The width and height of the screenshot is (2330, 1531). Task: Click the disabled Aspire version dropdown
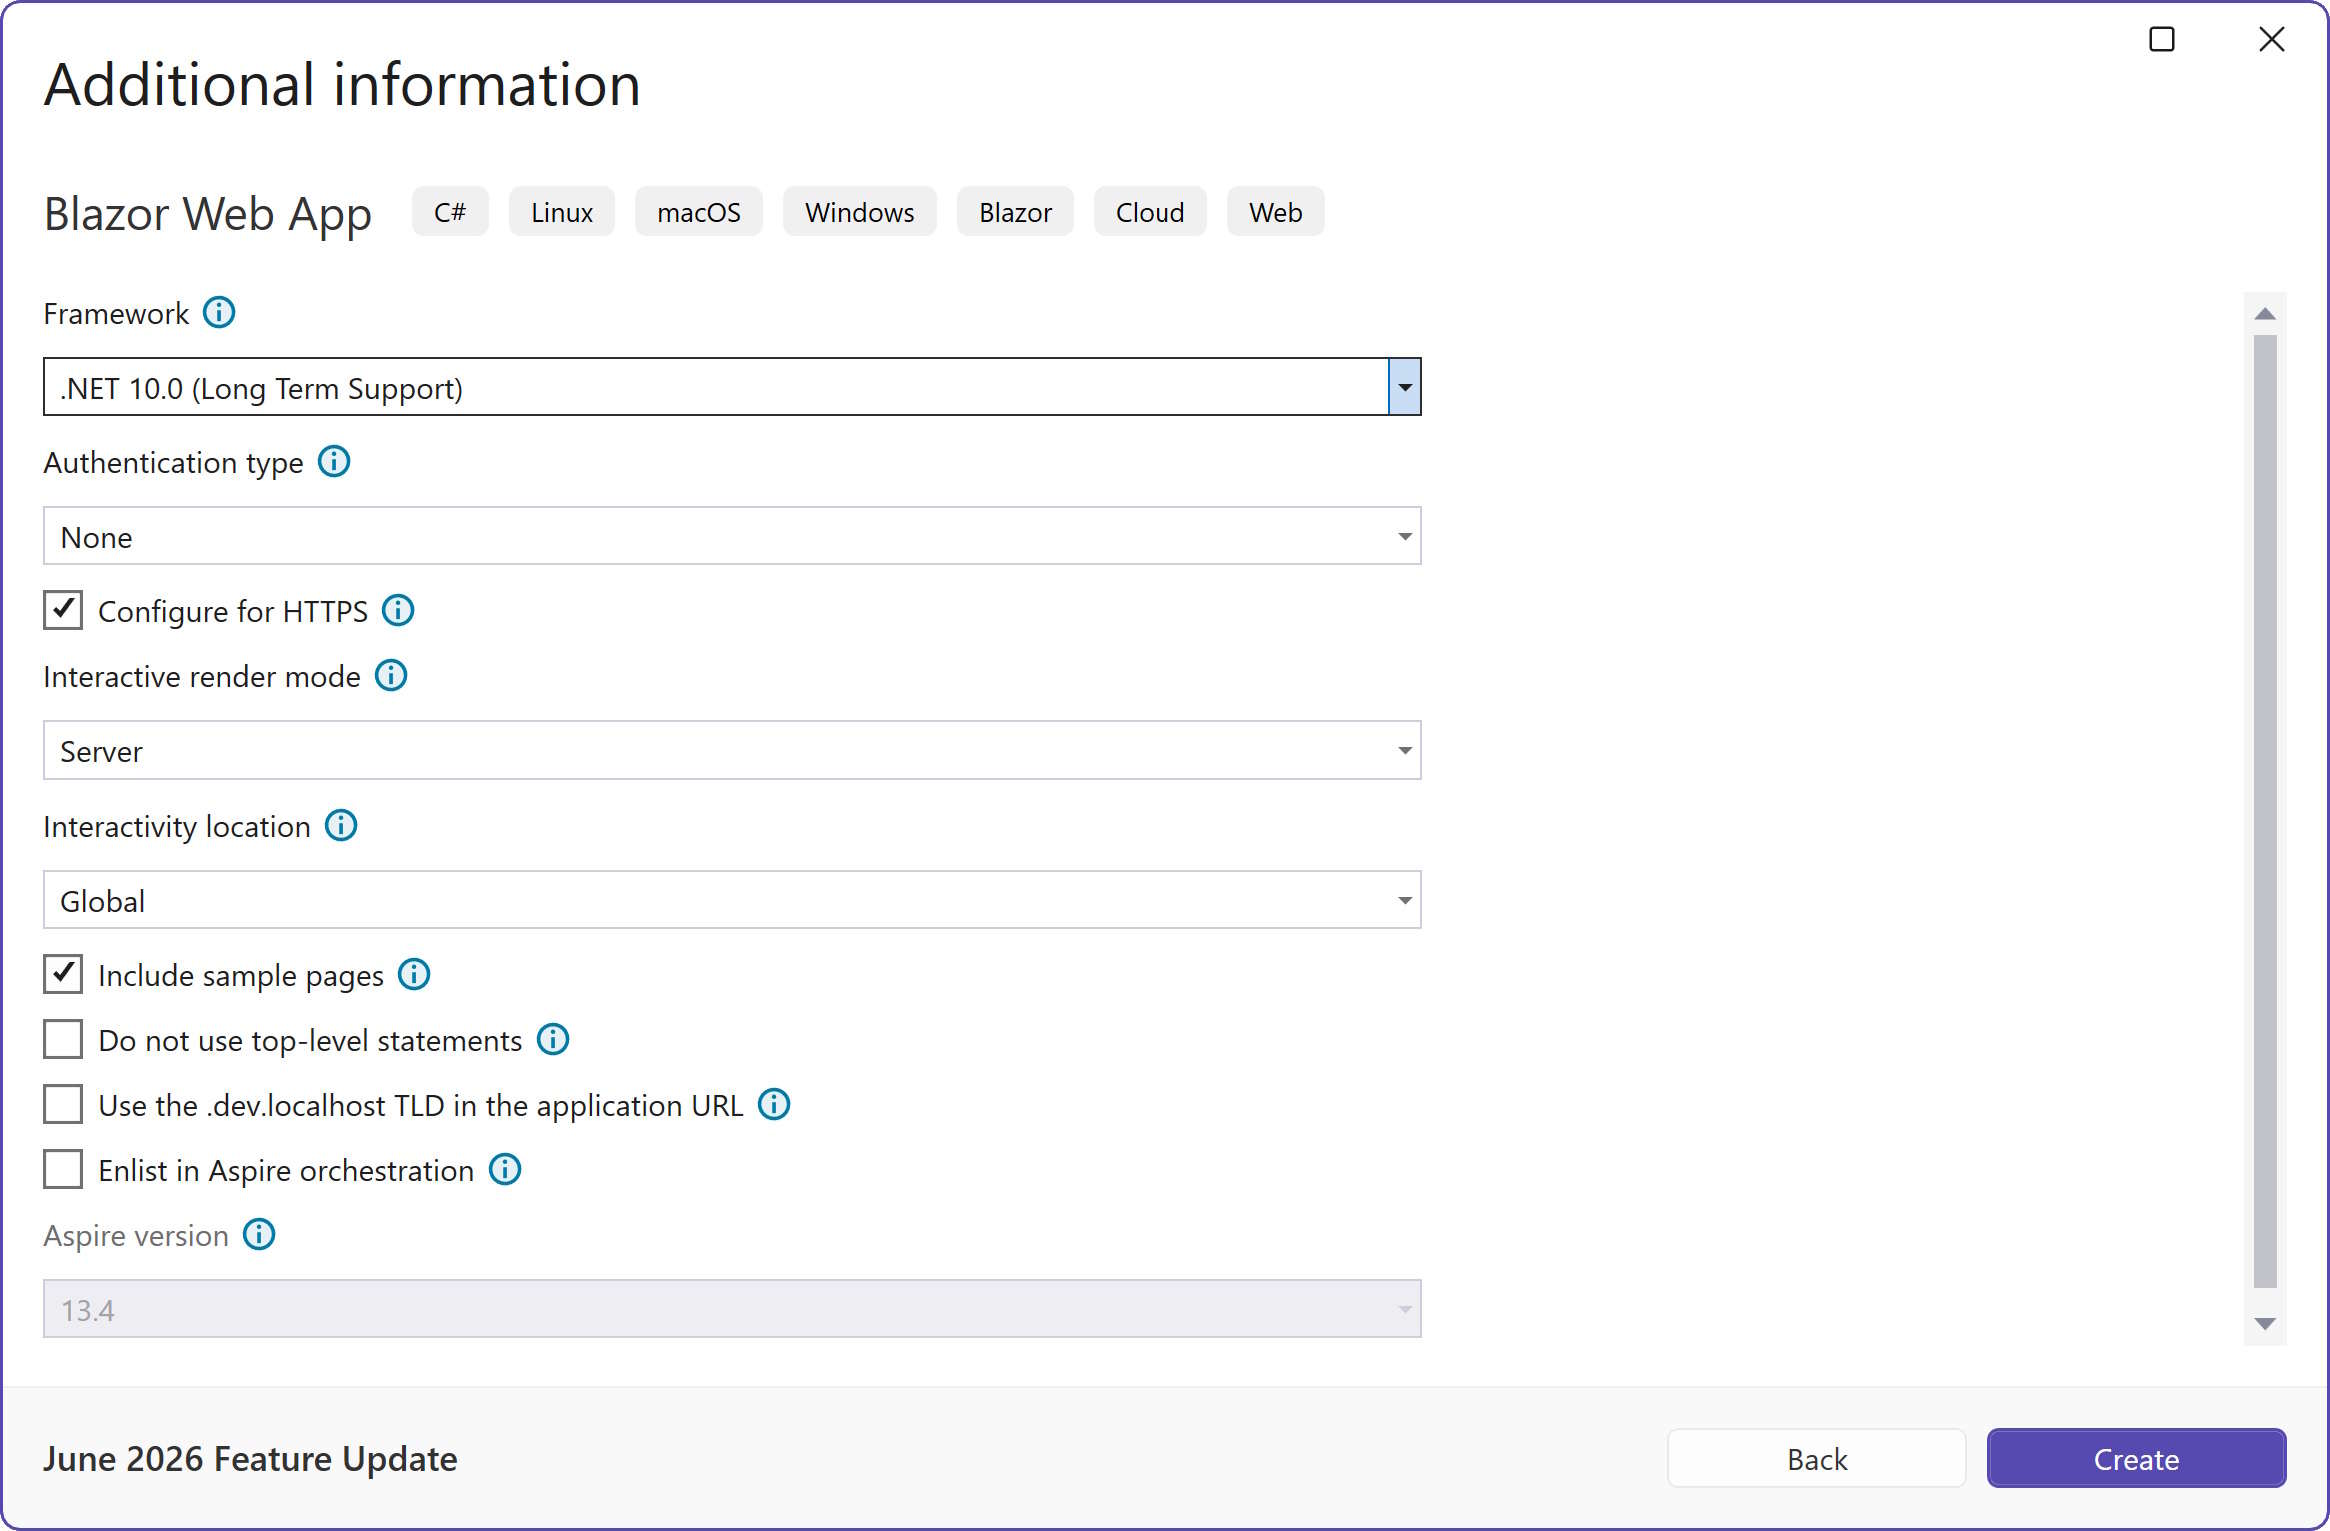[732, 1309]
